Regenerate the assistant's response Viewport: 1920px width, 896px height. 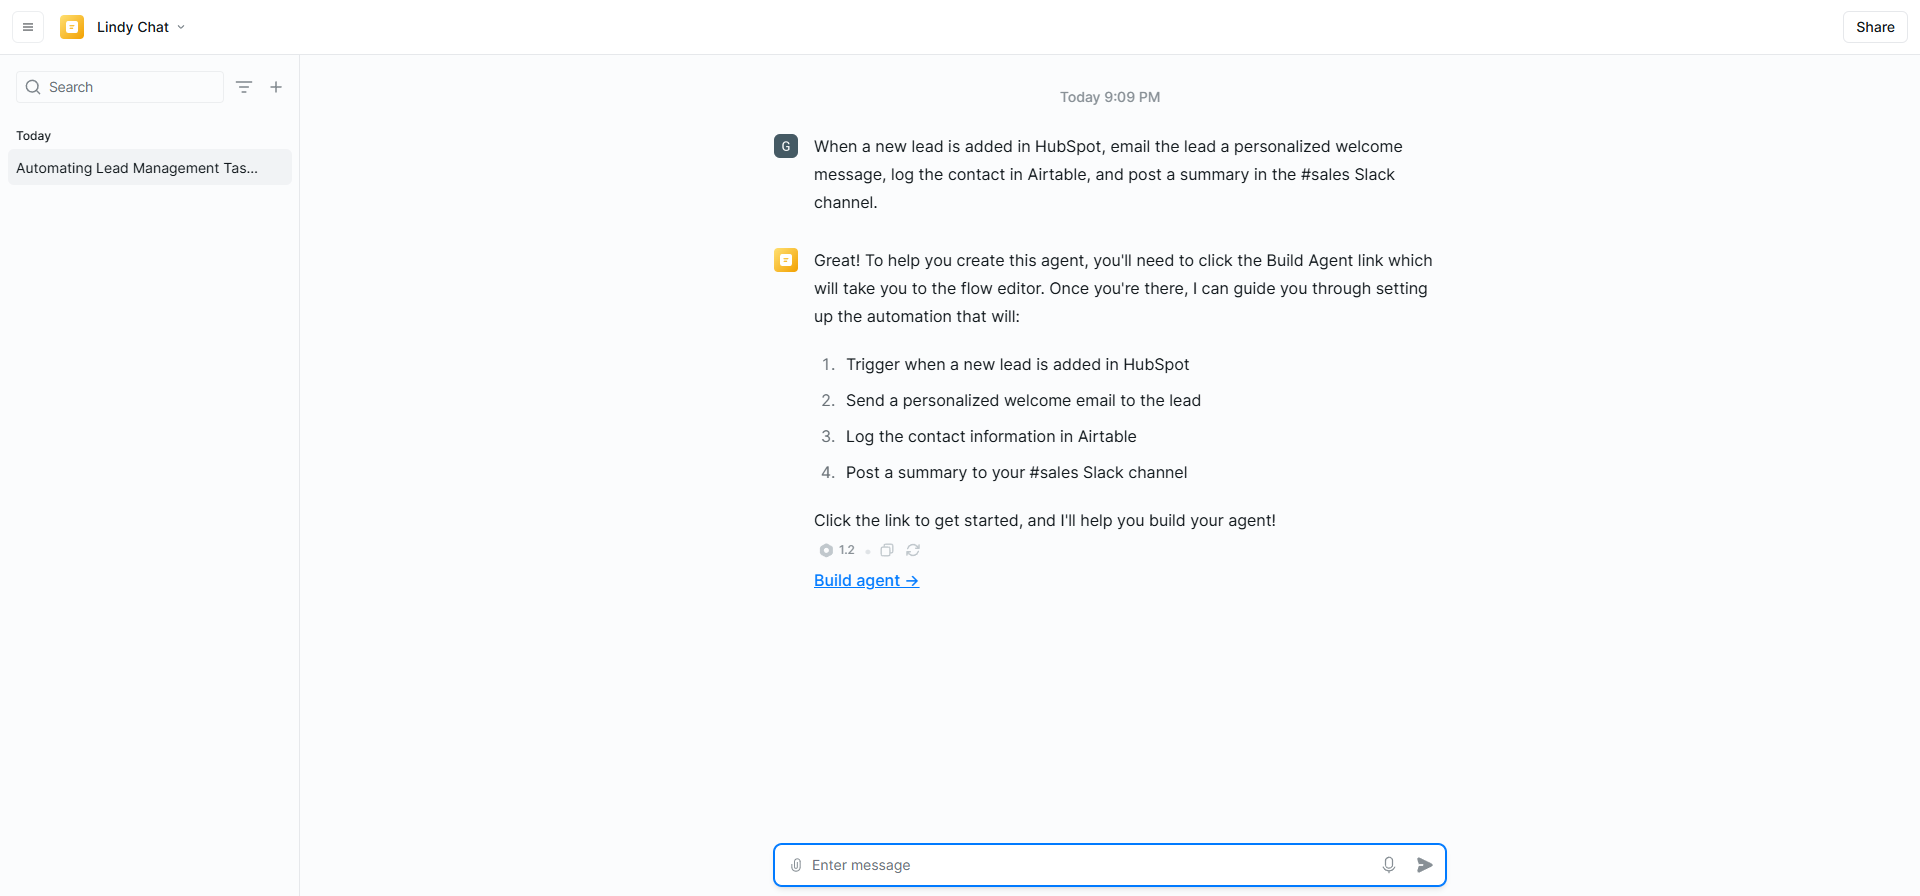tap(913, 550)
